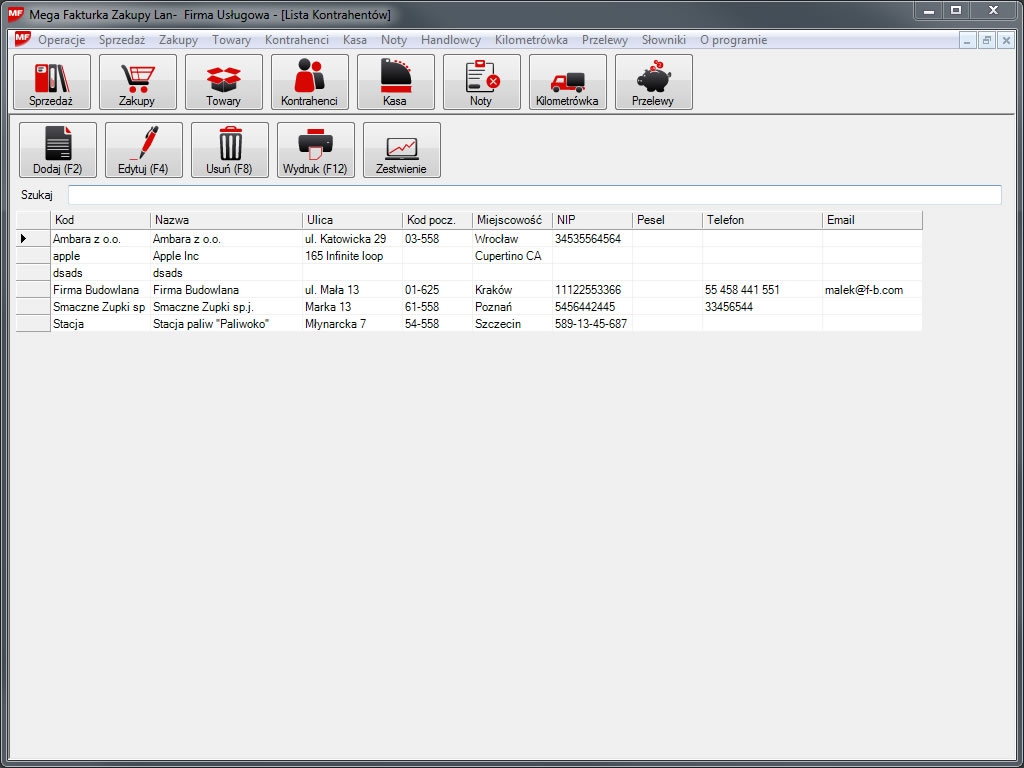
Task: Open Przelewy piggy bank icon
Action: click(654, 82)
